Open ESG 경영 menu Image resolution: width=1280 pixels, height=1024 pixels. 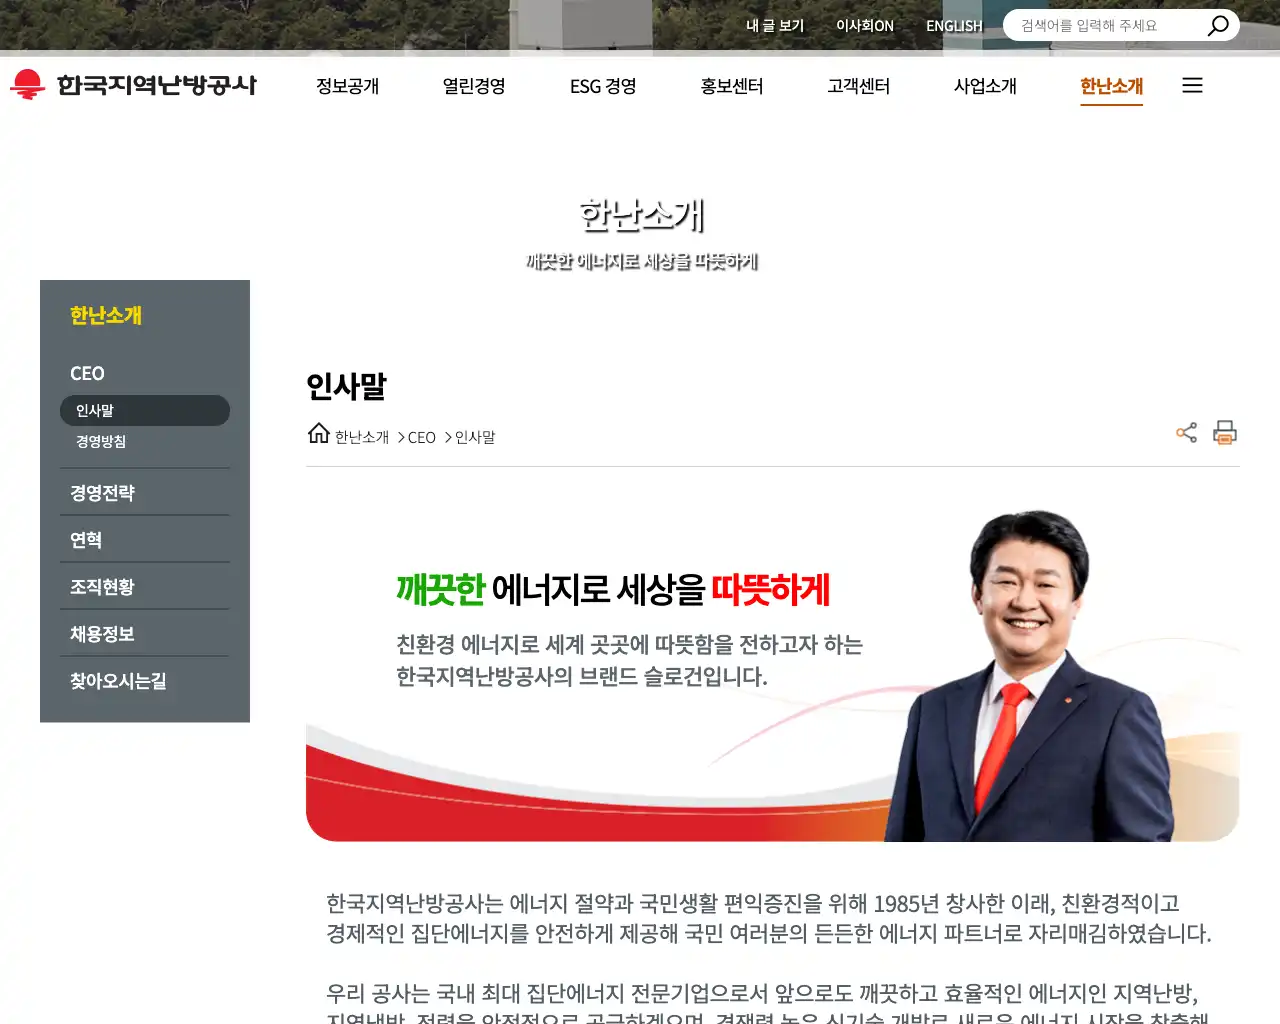pos(603,86)
